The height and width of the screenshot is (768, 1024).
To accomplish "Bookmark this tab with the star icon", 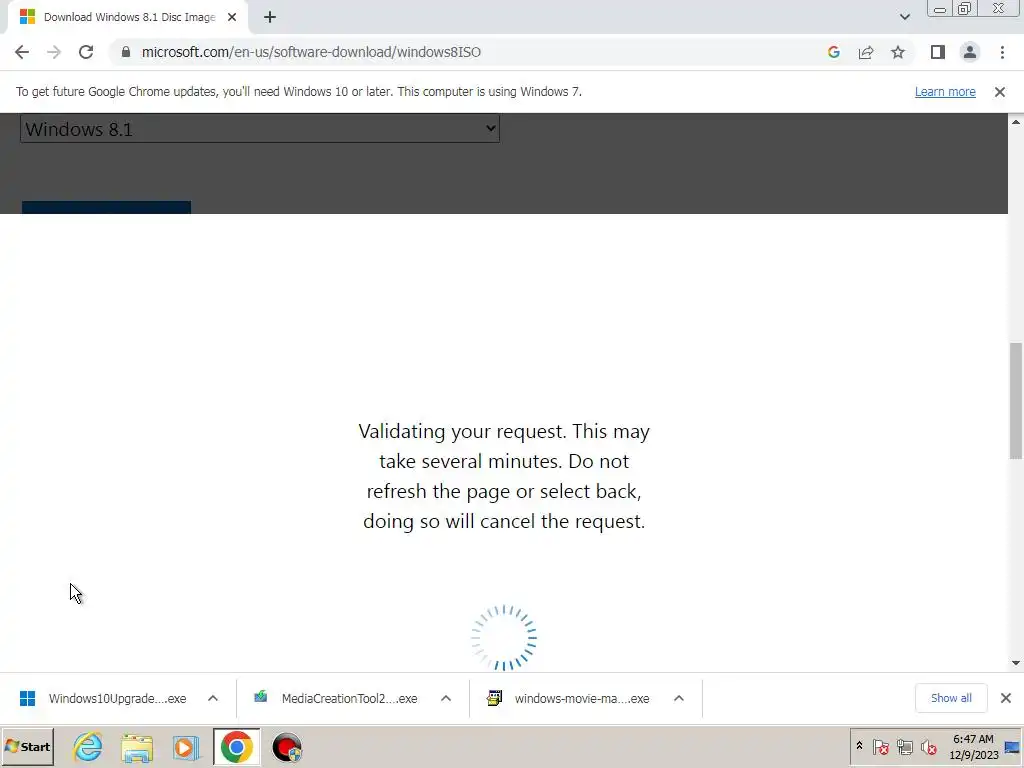I will click(x=898, y=52).
